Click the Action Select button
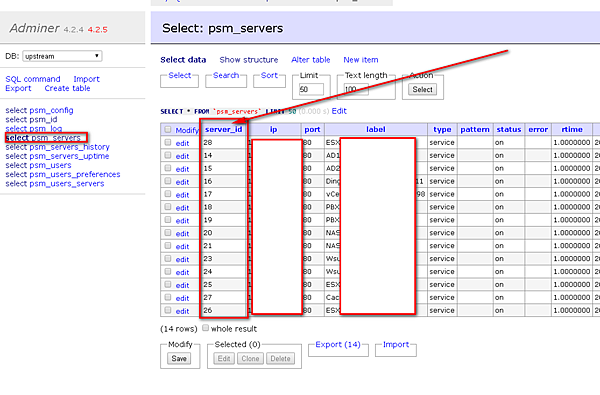Image resolution: width=600 pixels, height=395 pixels. (x=422, y=90)
